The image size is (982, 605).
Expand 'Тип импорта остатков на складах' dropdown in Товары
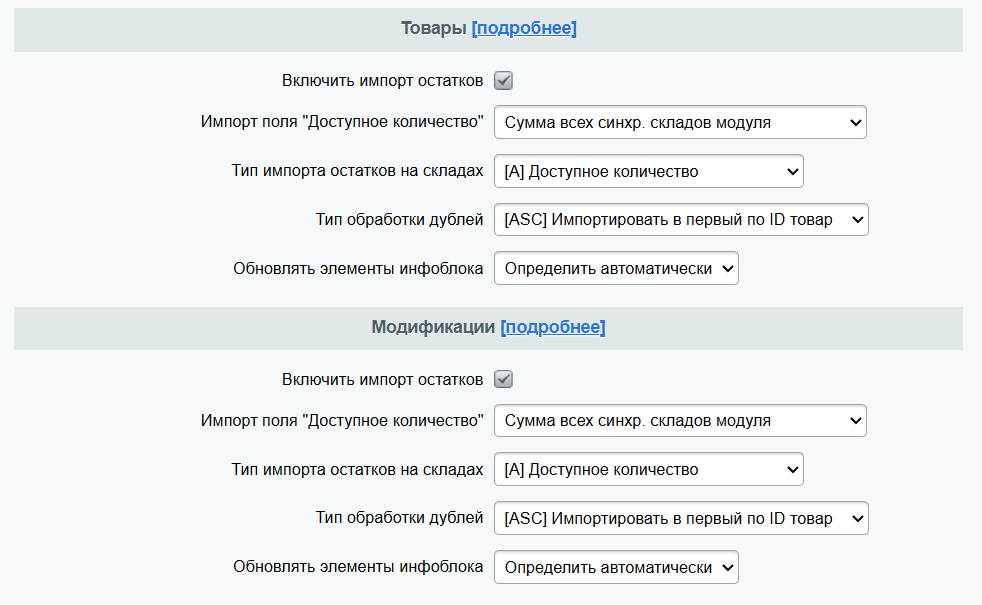pyautogui.click(x=648, y=172)
